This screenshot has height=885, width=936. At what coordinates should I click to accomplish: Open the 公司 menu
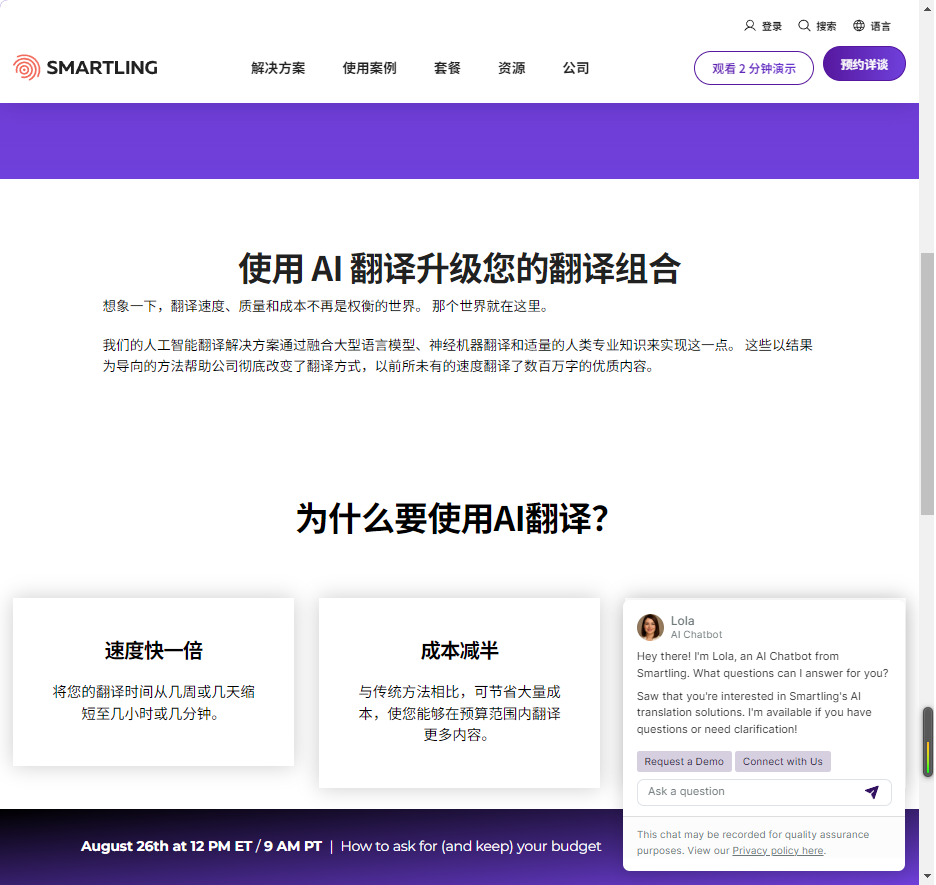(x=576, y=68)
